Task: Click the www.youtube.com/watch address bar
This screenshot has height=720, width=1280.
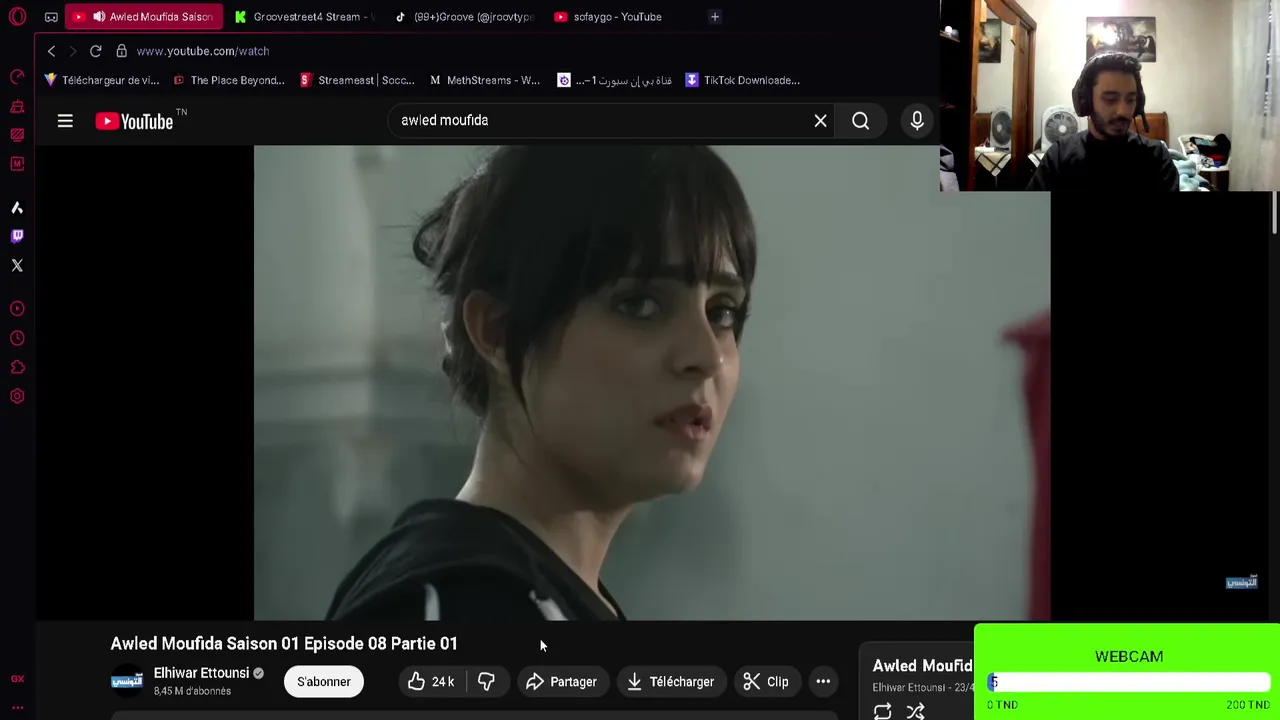Action: click(203, 51)
